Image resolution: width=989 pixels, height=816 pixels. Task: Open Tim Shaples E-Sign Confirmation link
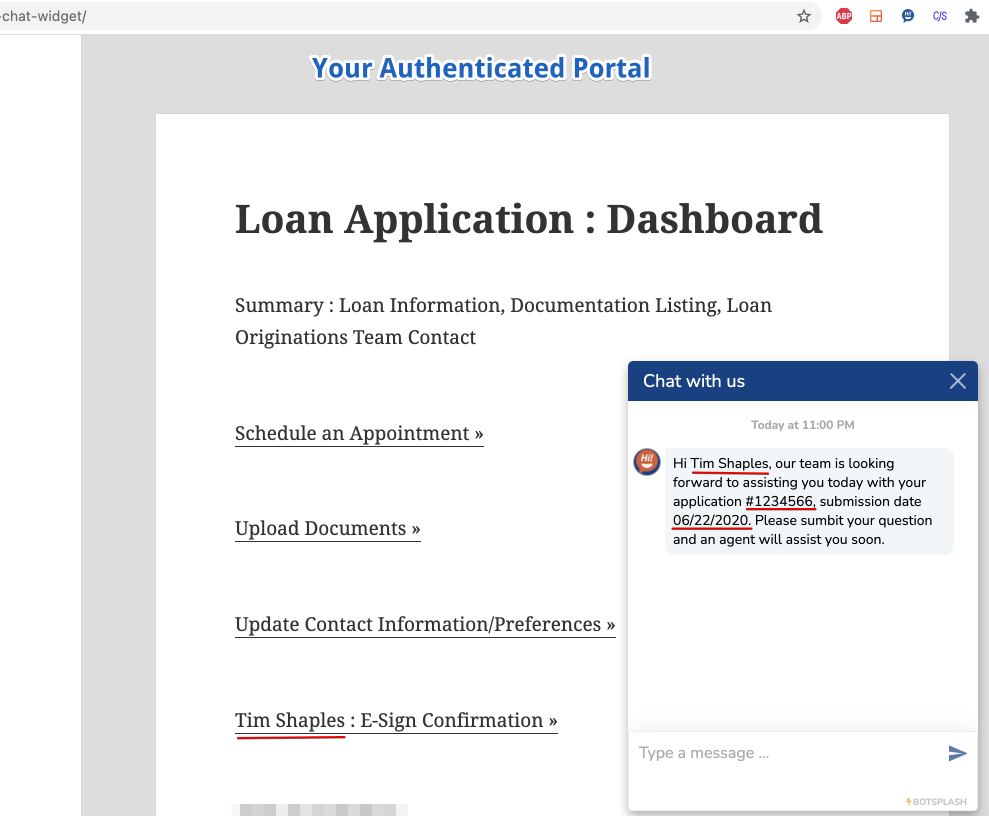coord(396,720)
